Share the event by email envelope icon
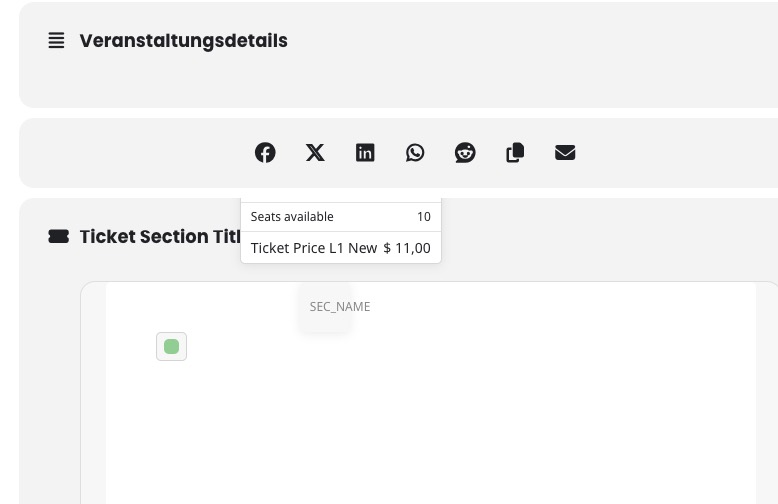 [565, 153]
